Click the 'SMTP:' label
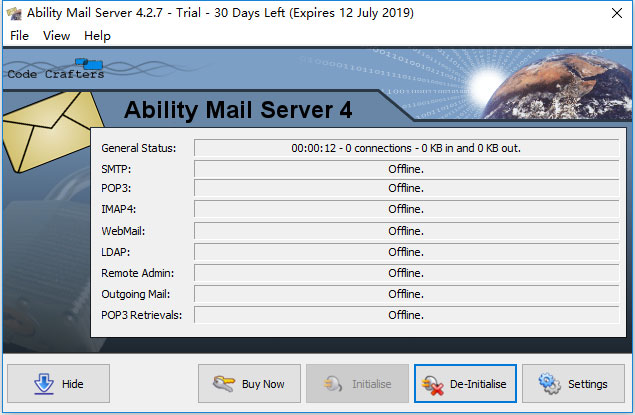 pos(116,169)
